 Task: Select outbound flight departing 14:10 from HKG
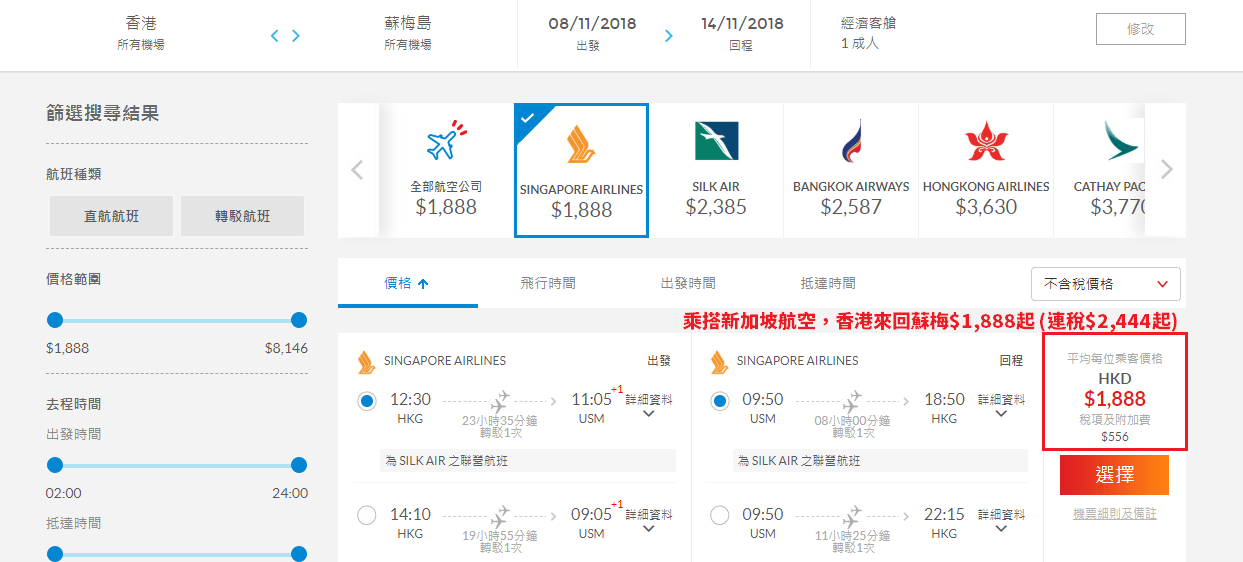point(367,515)
